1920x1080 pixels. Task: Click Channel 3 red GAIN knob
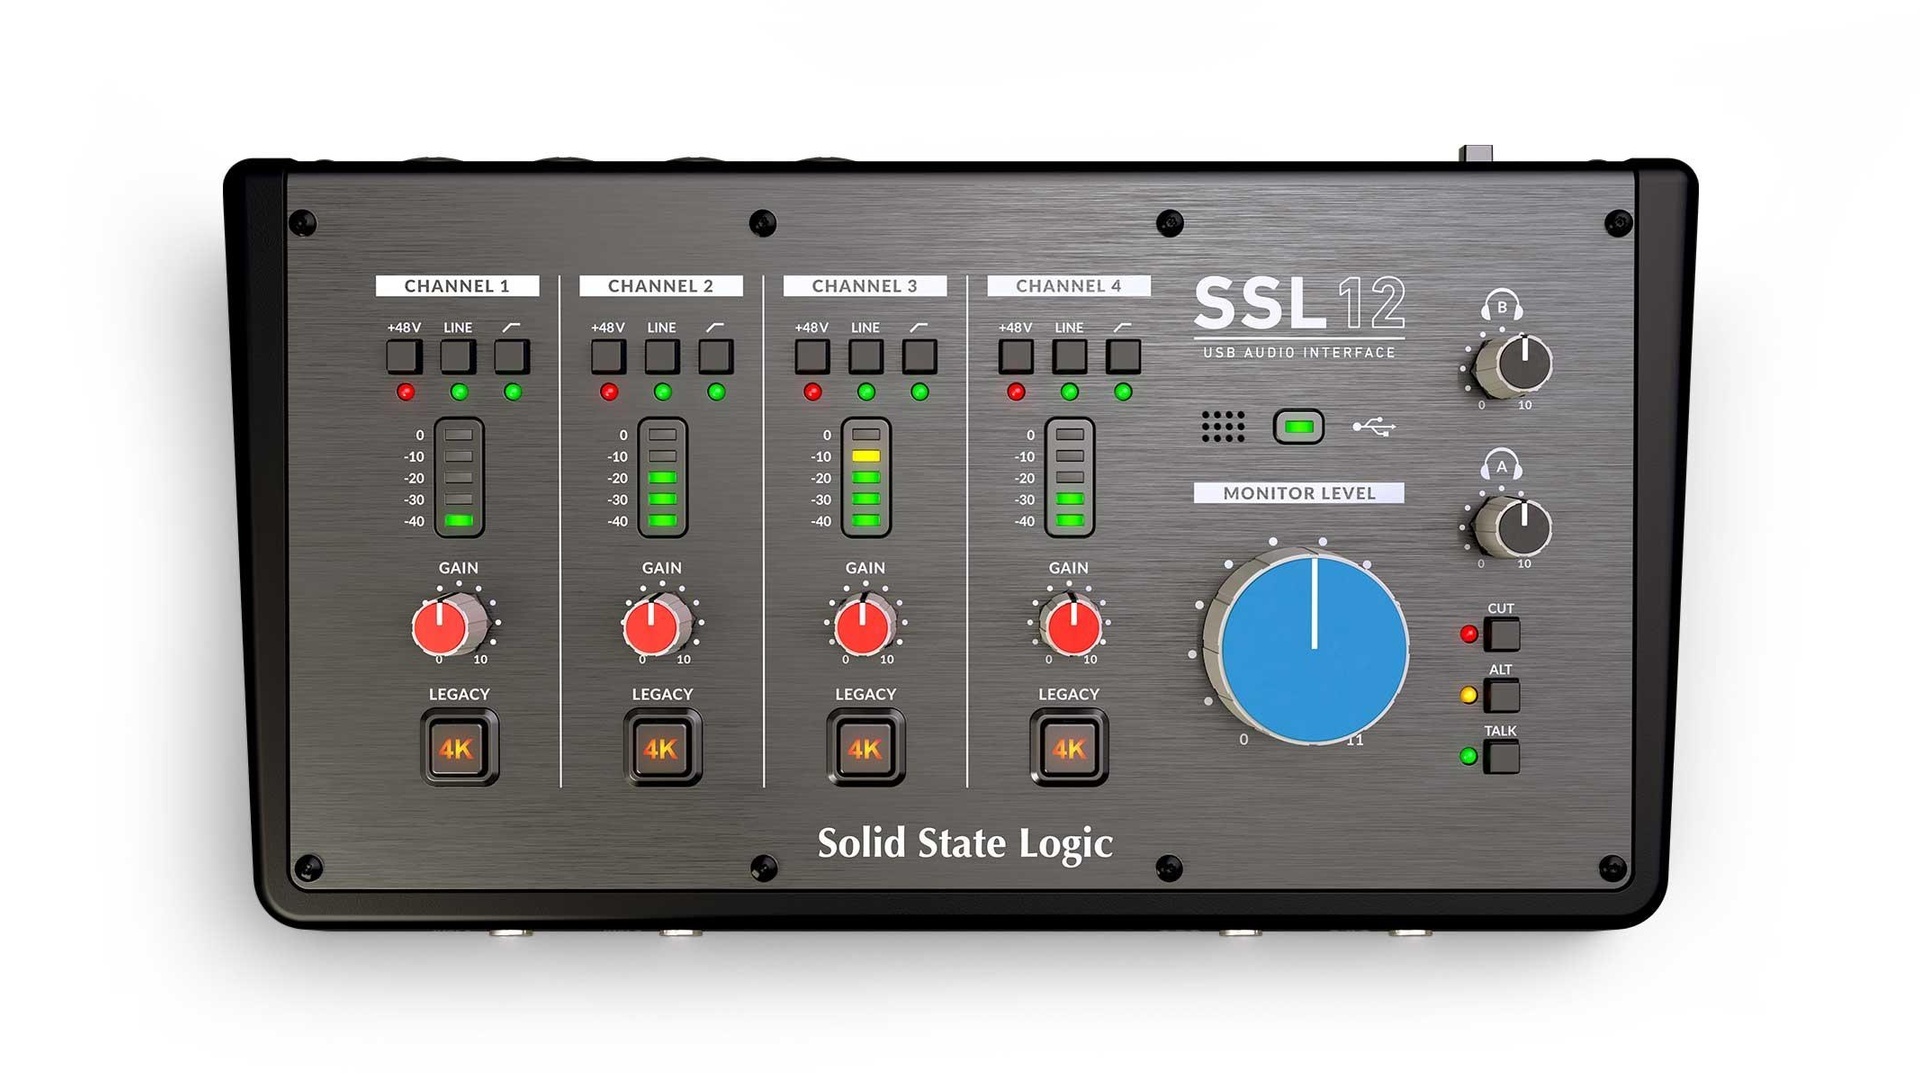(864, 625)
